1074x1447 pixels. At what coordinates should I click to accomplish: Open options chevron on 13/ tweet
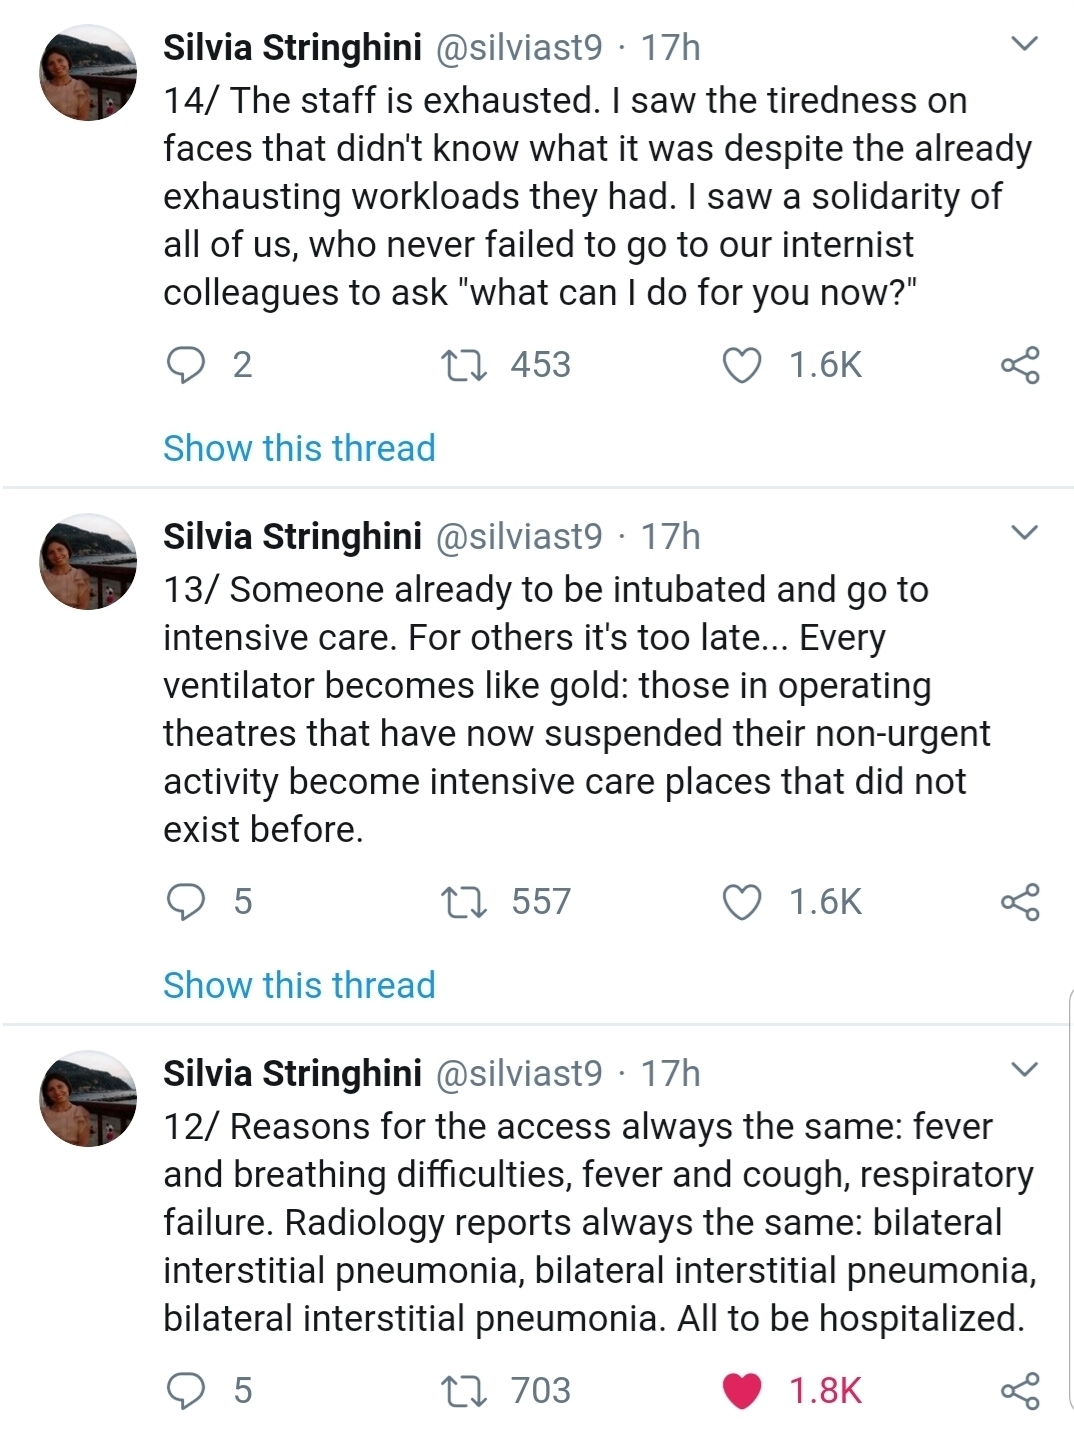click(1025, 532)
